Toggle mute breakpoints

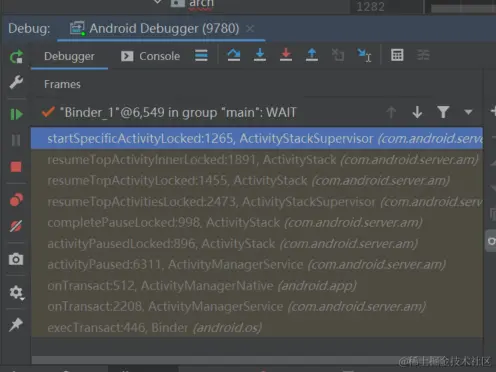[16, 226]
